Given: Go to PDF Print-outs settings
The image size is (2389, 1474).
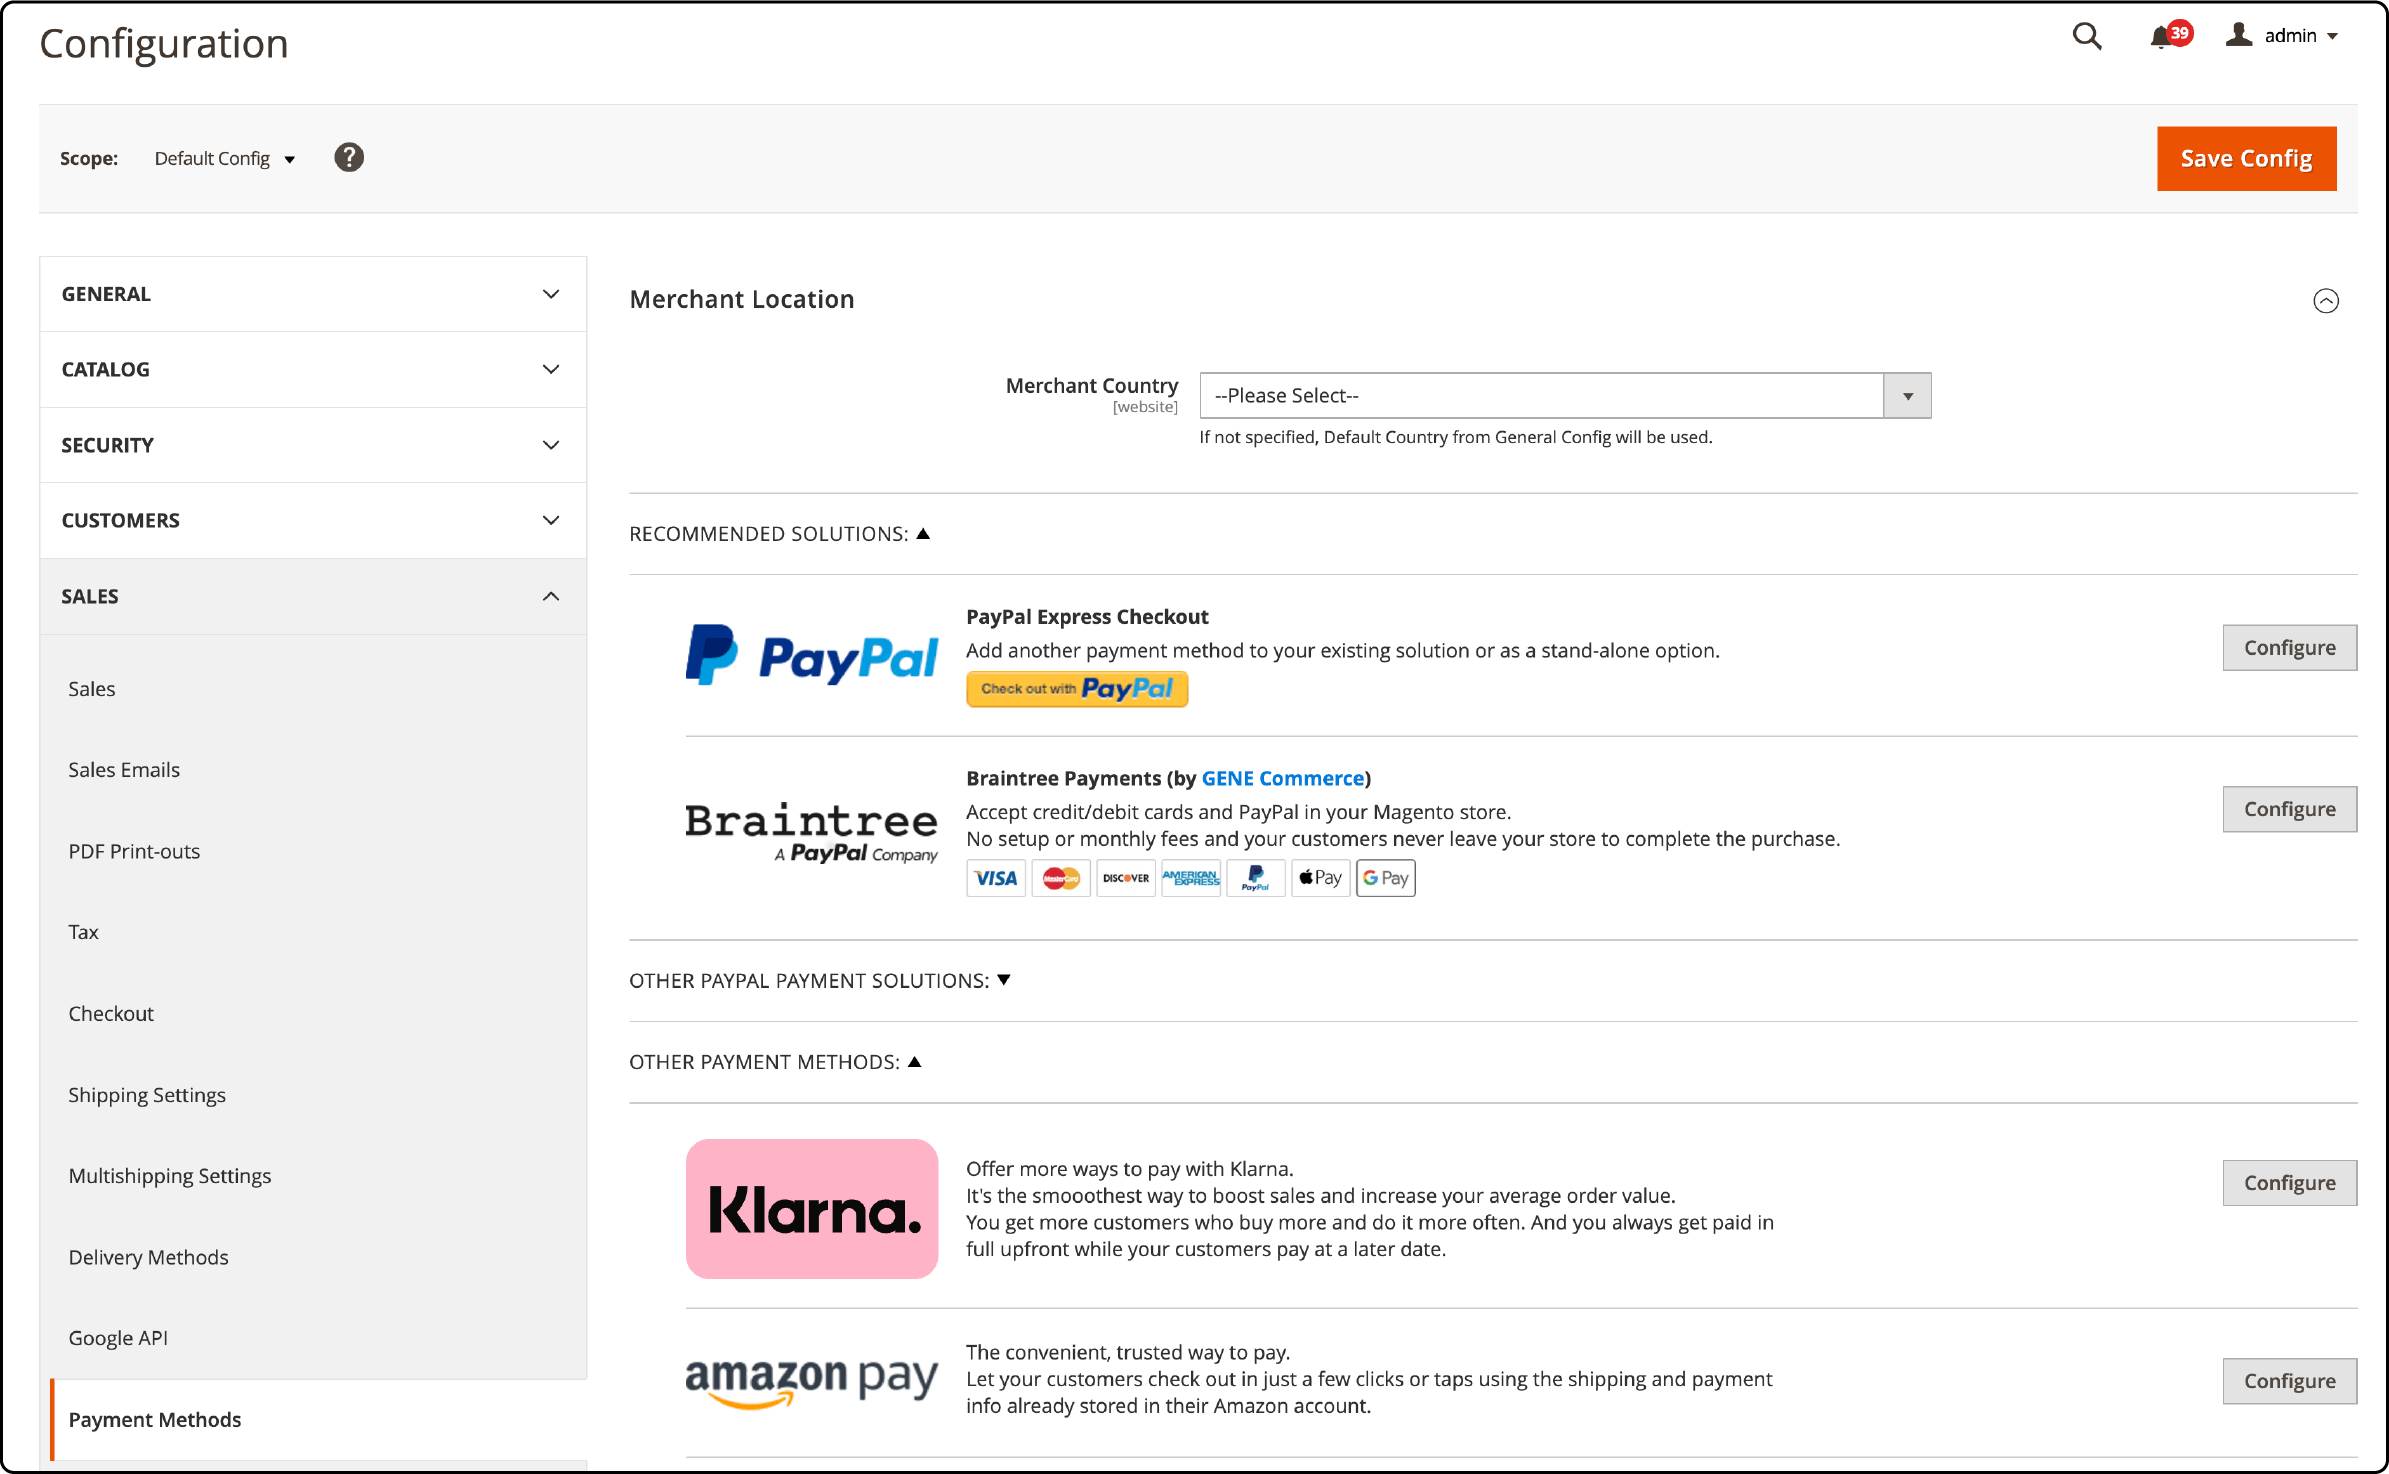Looking at the screenshot, I should [x=134, y=851].
